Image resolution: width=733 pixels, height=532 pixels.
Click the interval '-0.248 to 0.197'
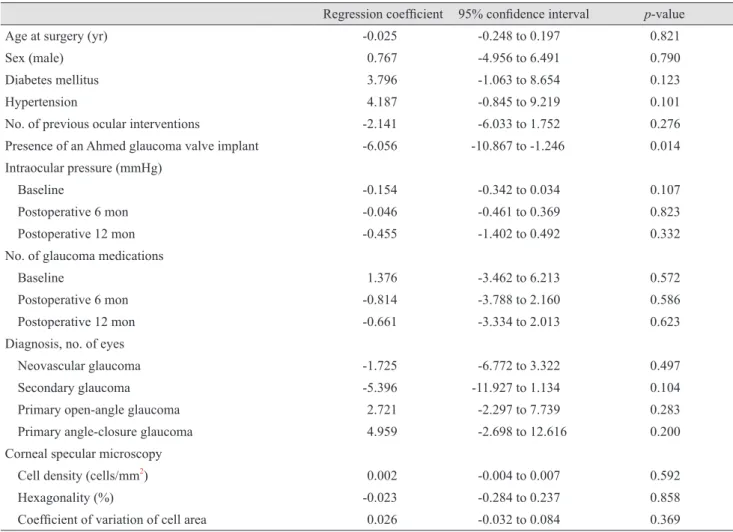(519, 36)
